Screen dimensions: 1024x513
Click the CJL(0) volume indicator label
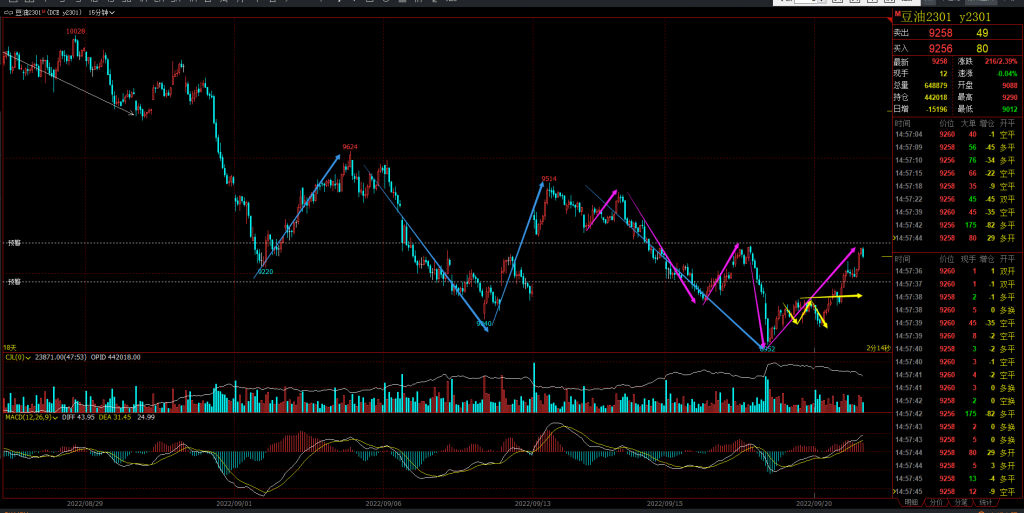(x=14, y=357)
